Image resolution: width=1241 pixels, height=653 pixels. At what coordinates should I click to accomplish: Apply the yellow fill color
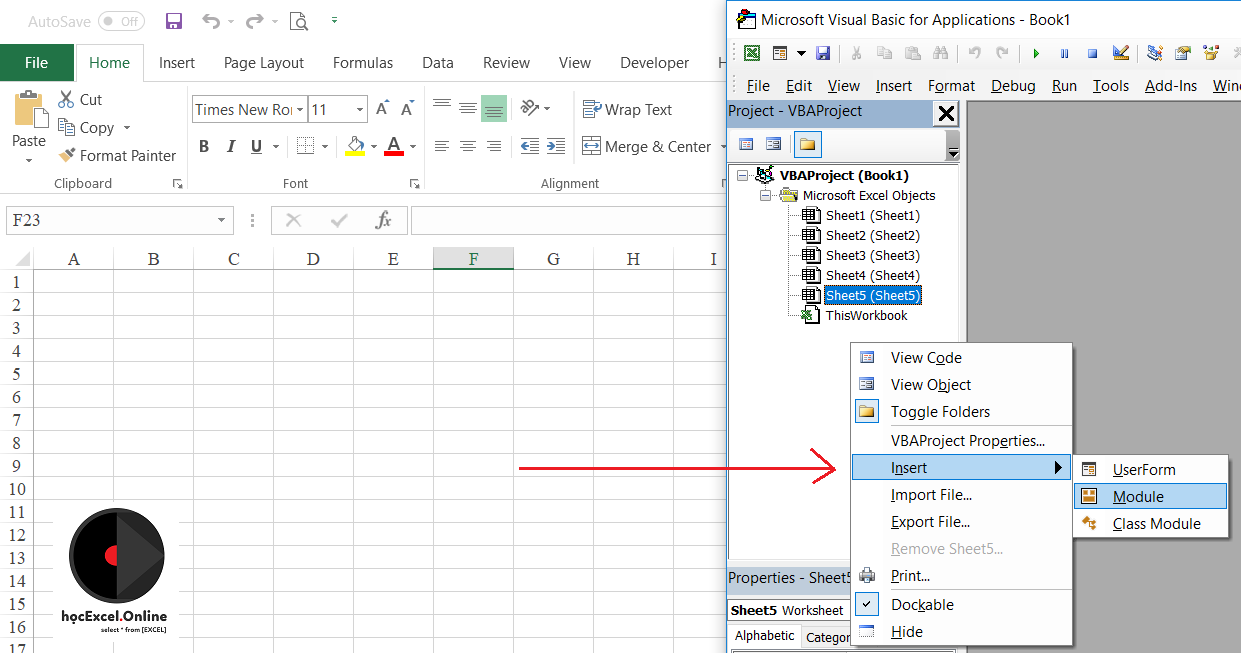click(x=355, y=146)
